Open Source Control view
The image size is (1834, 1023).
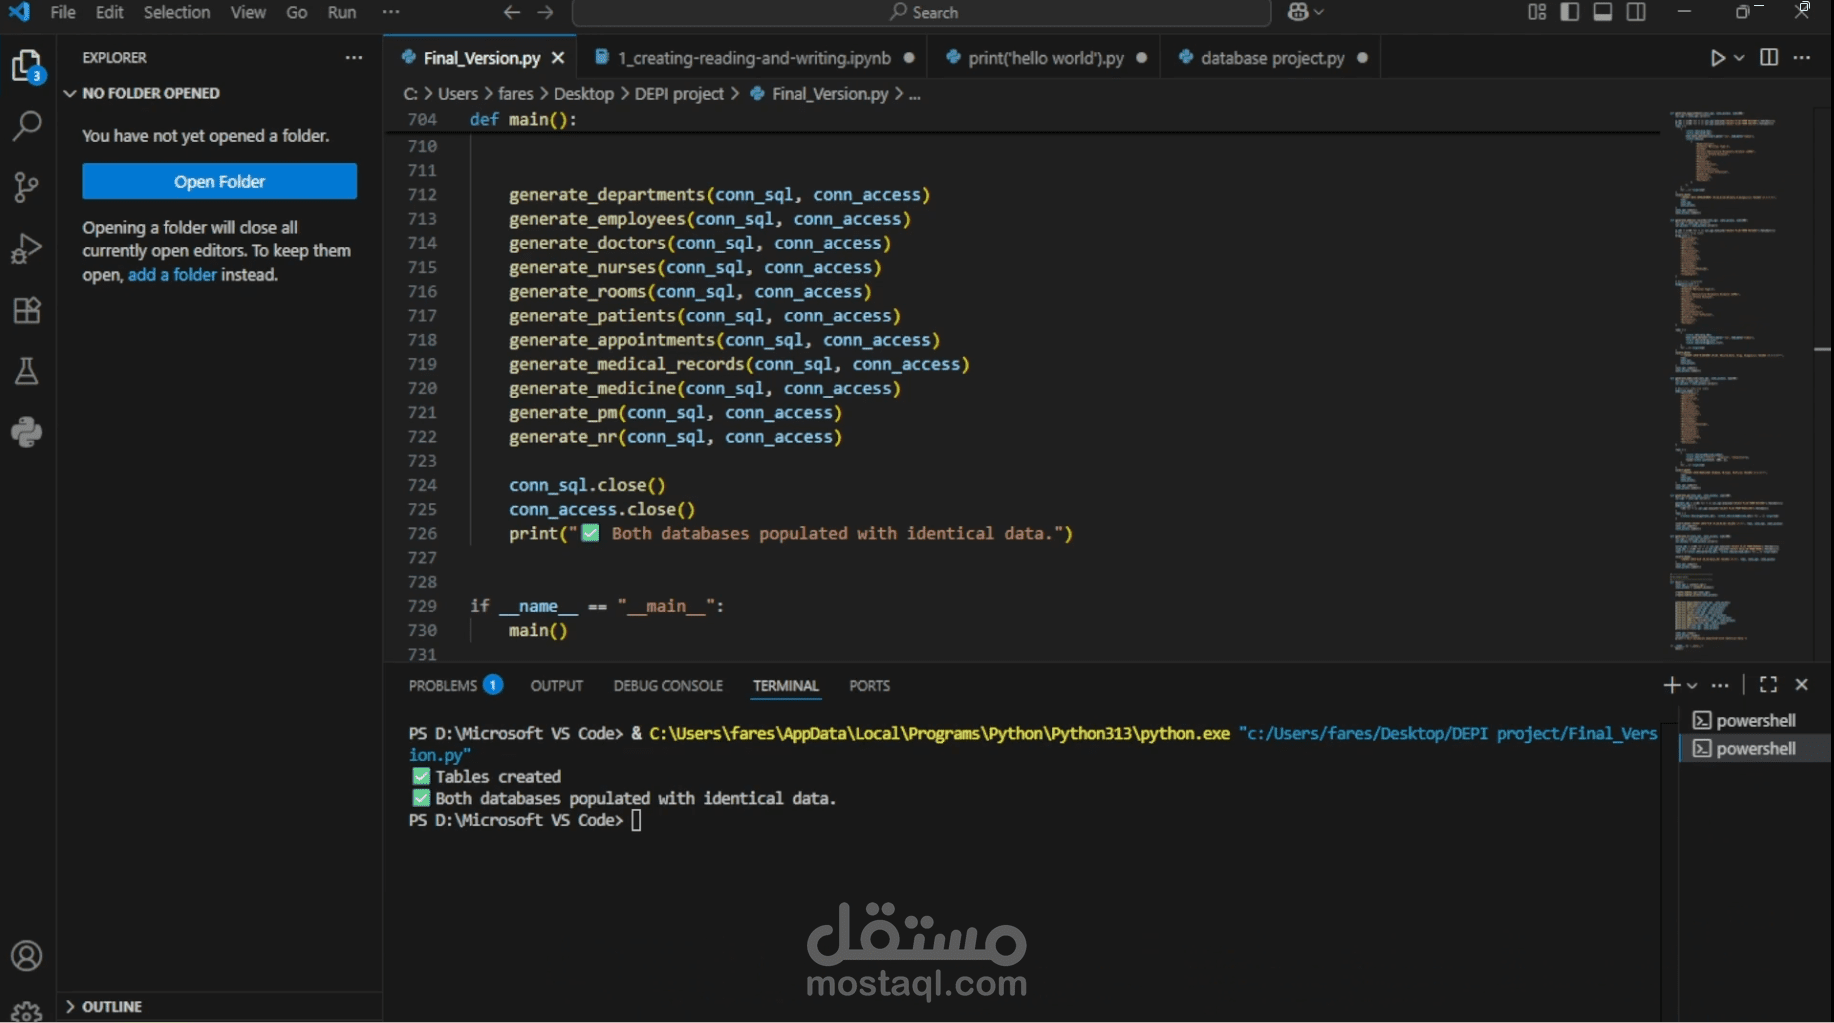click(27, 187)
